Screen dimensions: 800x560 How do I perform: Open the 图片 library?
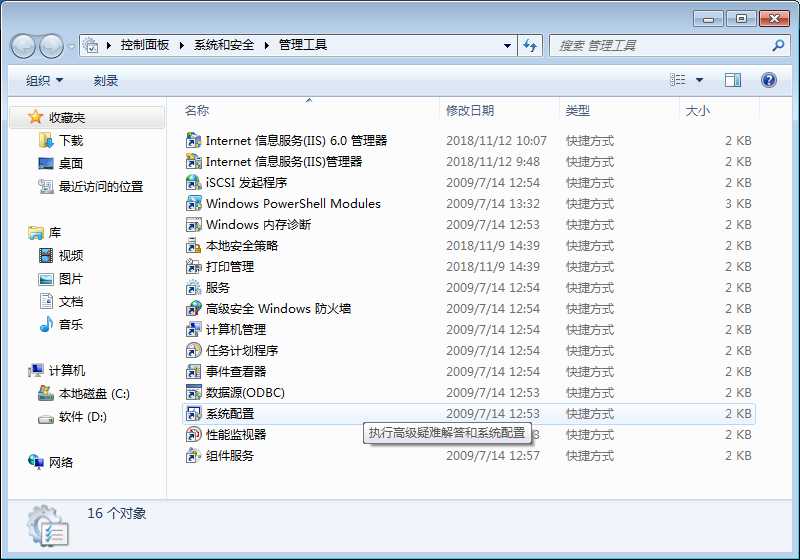71,278
